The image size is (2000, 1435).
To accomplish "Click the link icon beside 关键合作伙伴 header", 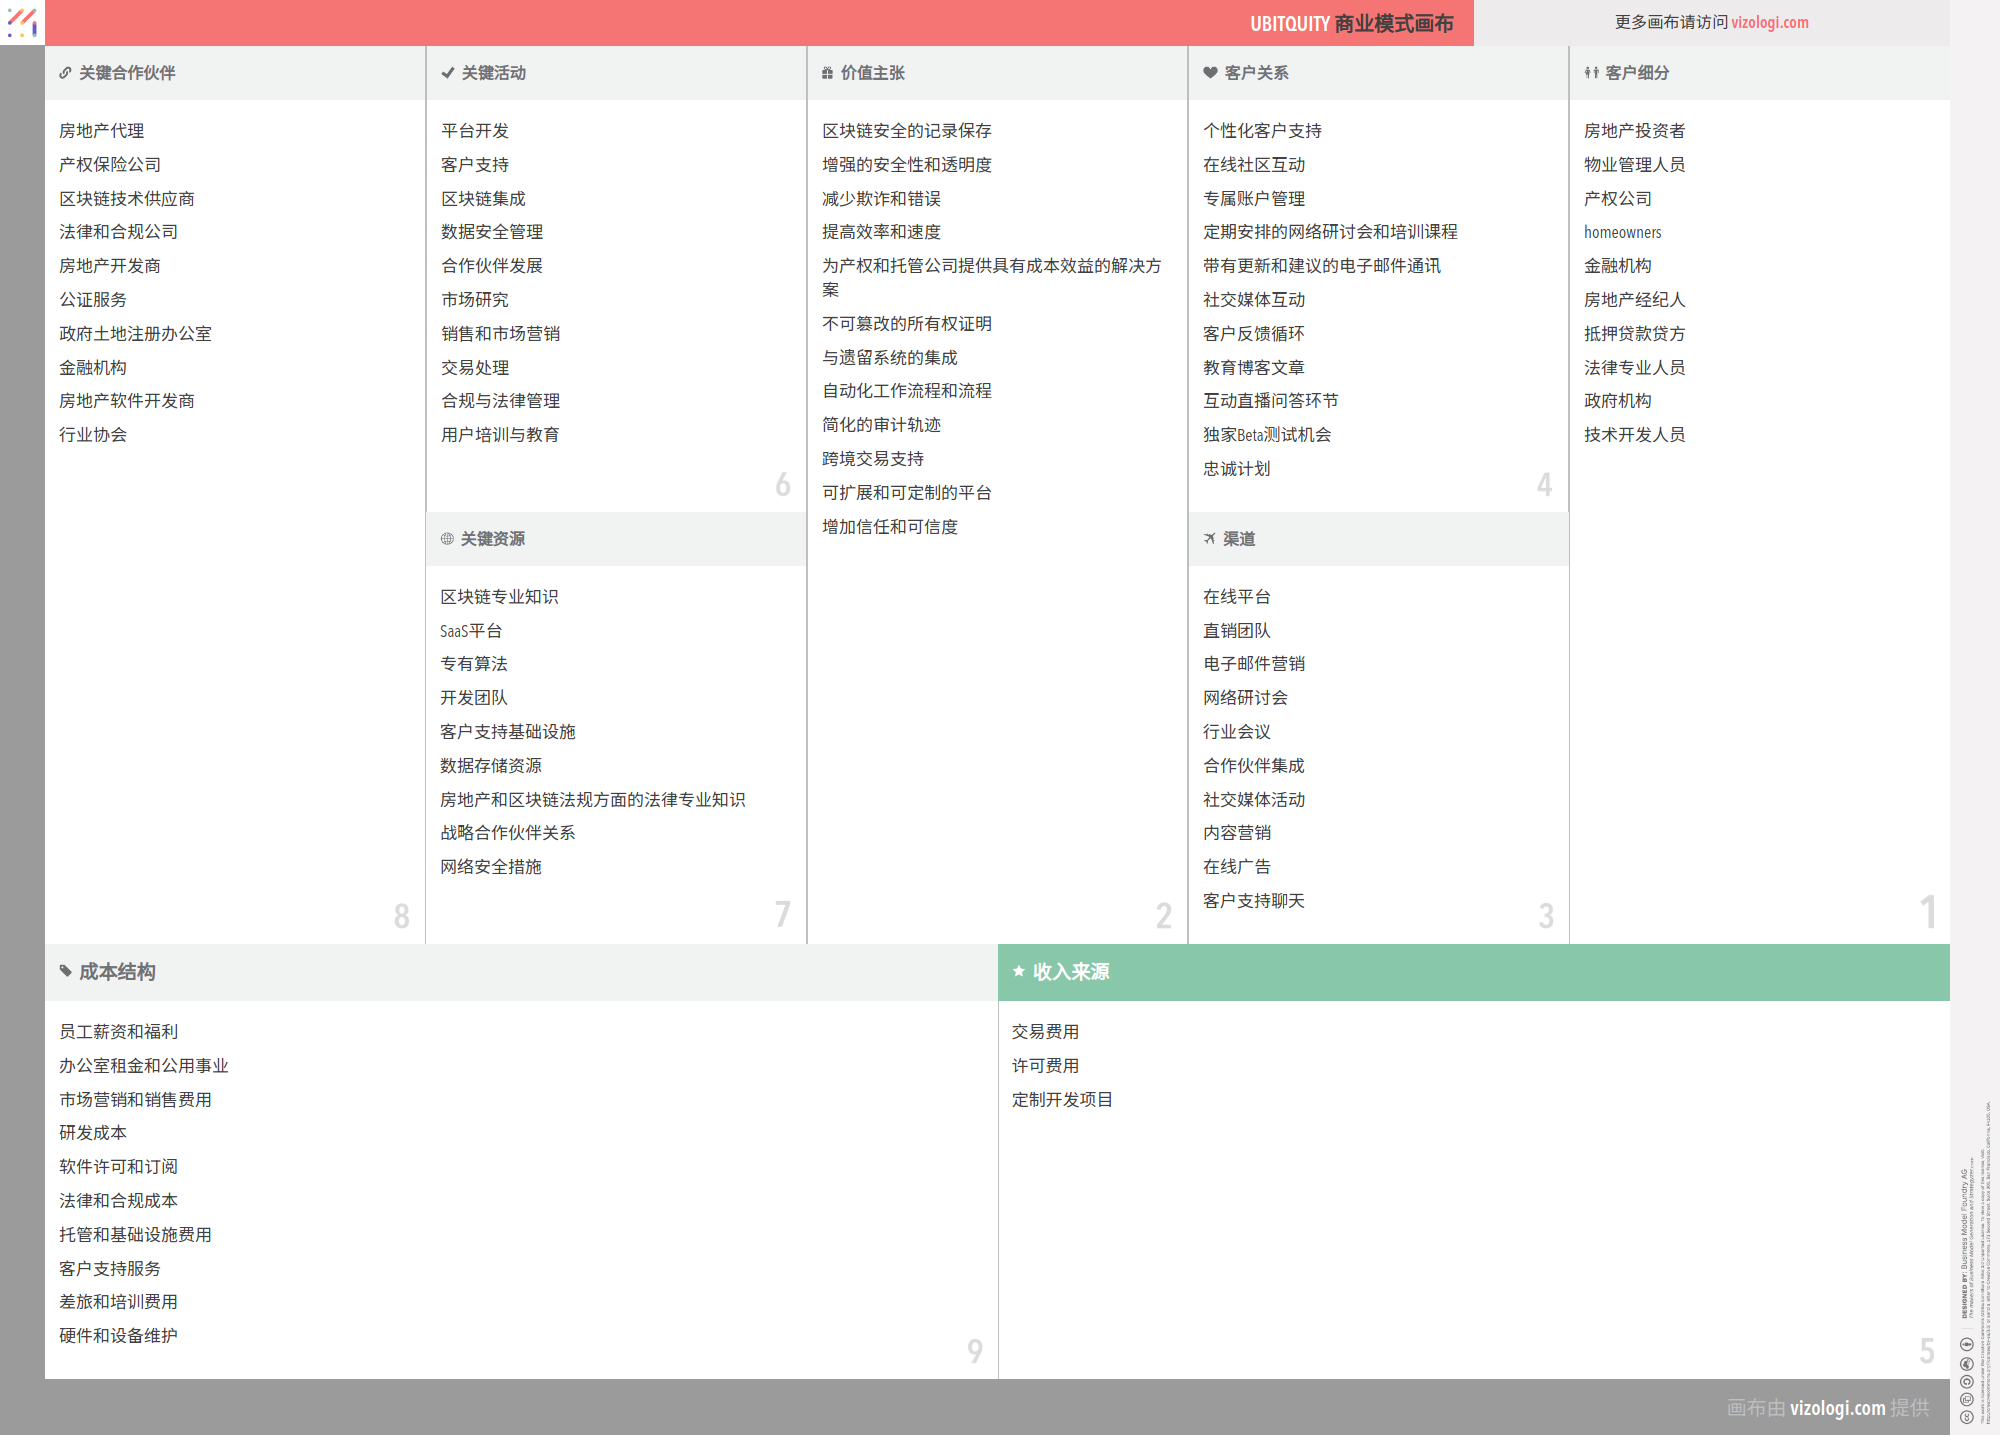I will [x=65, y=72].
